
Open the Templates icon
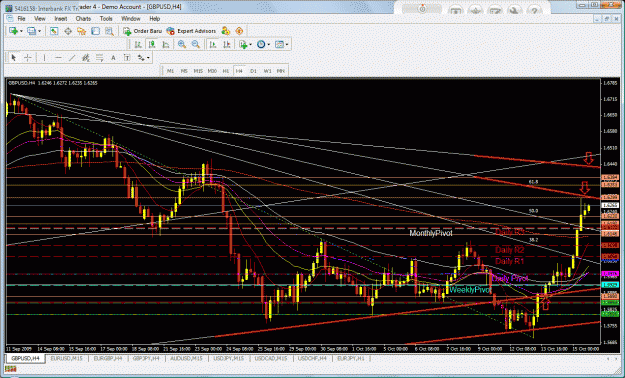coord(279,45)
